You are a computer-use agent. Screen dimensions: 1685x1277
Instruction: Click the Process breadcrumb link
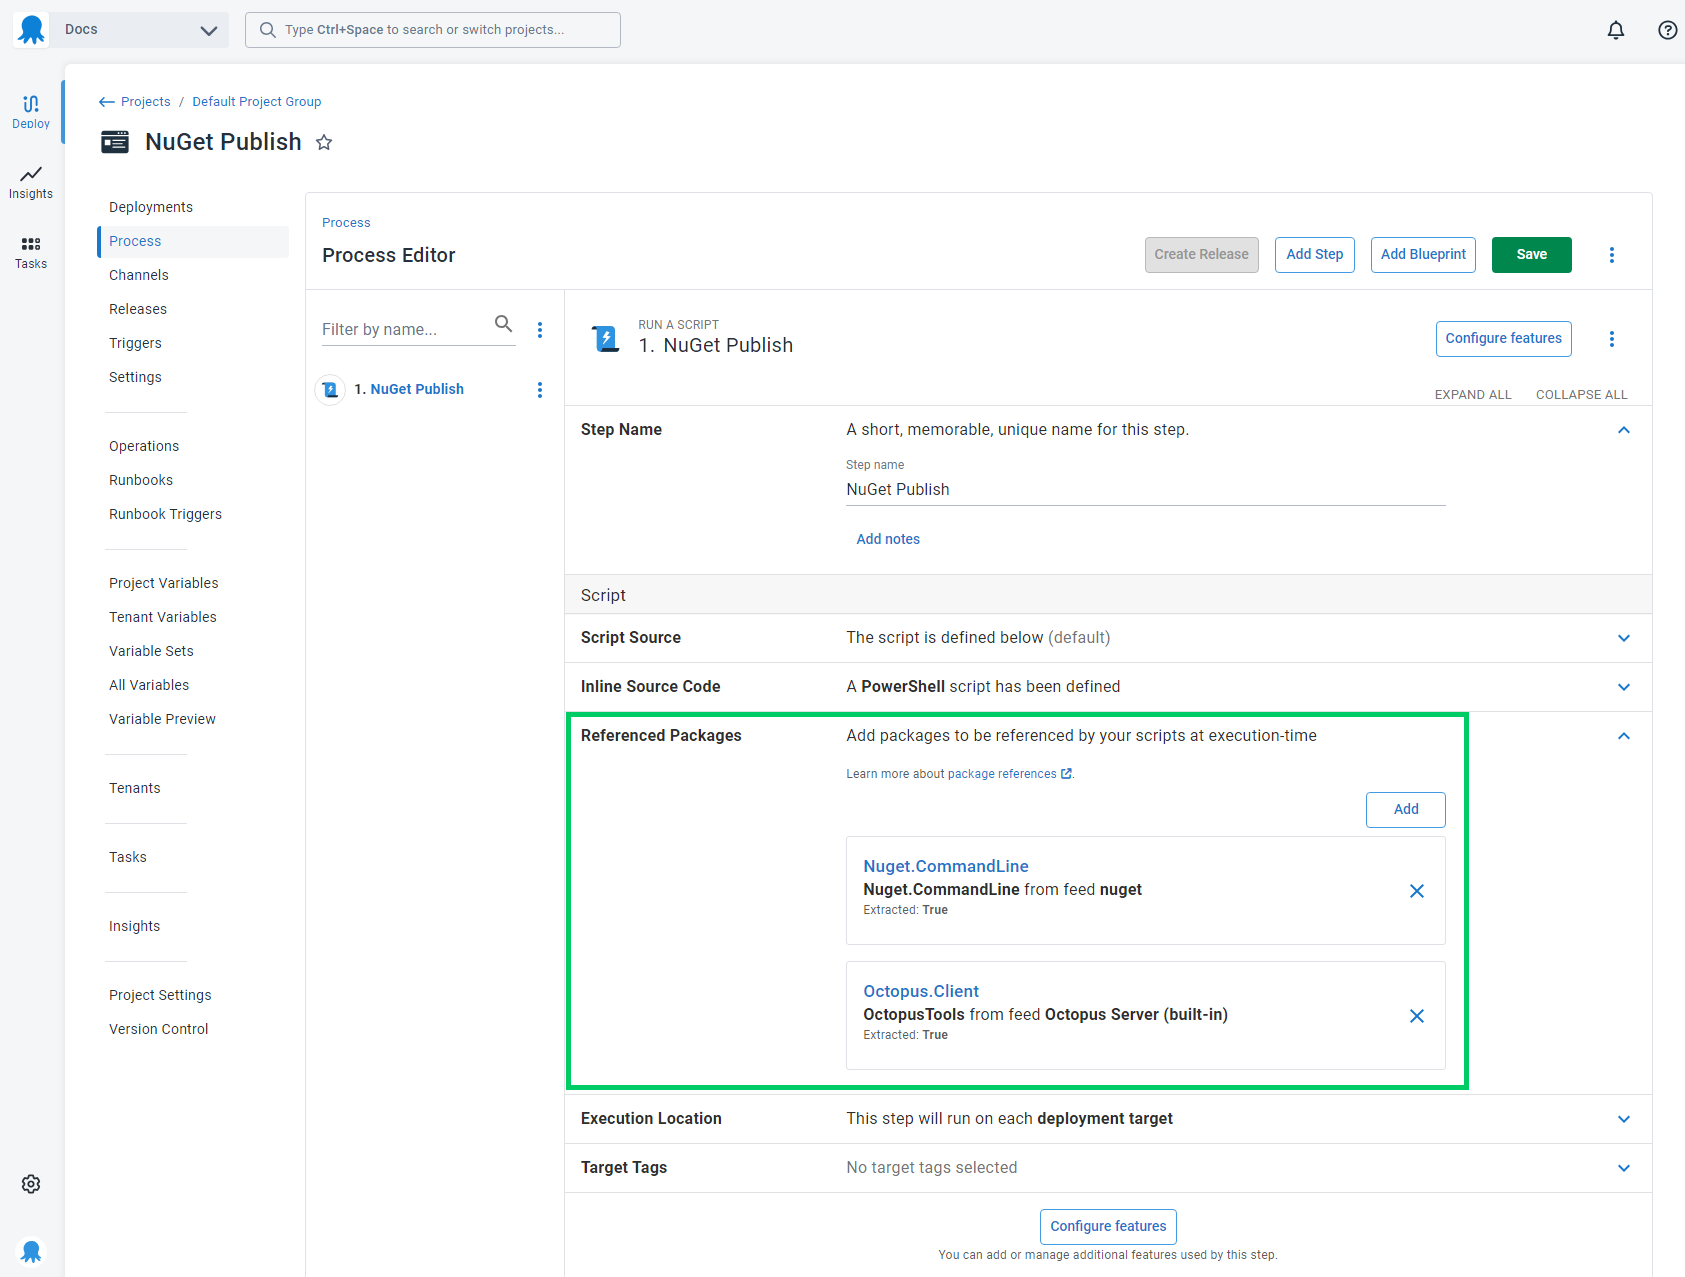(x=346, y=223)
